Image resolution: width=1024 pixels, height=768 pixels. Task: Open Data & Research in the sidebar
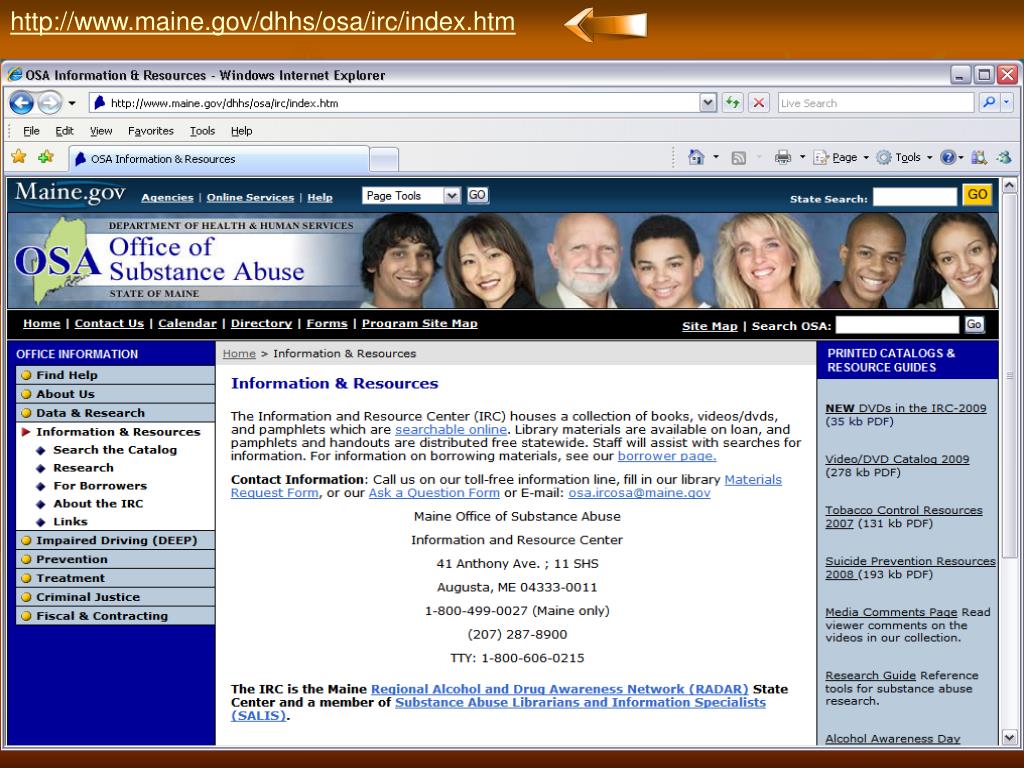tap(116, 413)
